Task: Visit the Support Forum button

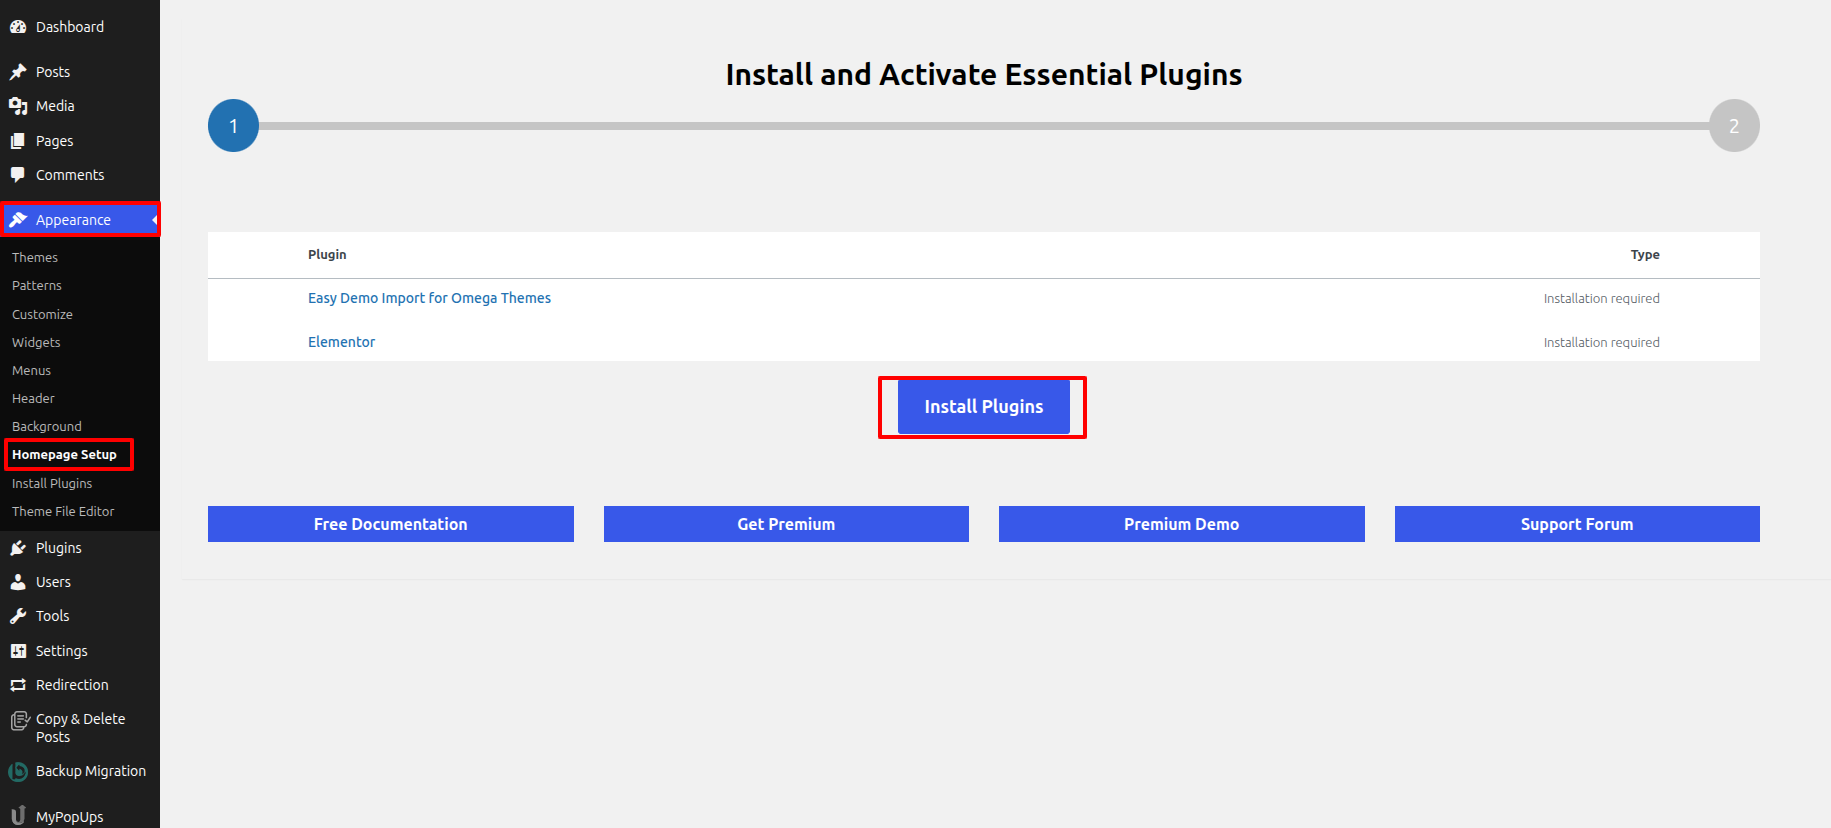Action: click(1576, 524)
